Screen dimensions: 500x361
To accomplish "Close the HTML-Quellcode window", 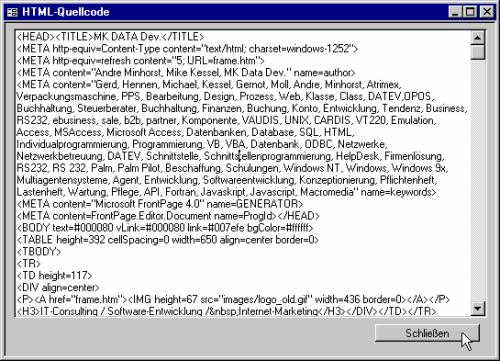I will click(487, 12).
